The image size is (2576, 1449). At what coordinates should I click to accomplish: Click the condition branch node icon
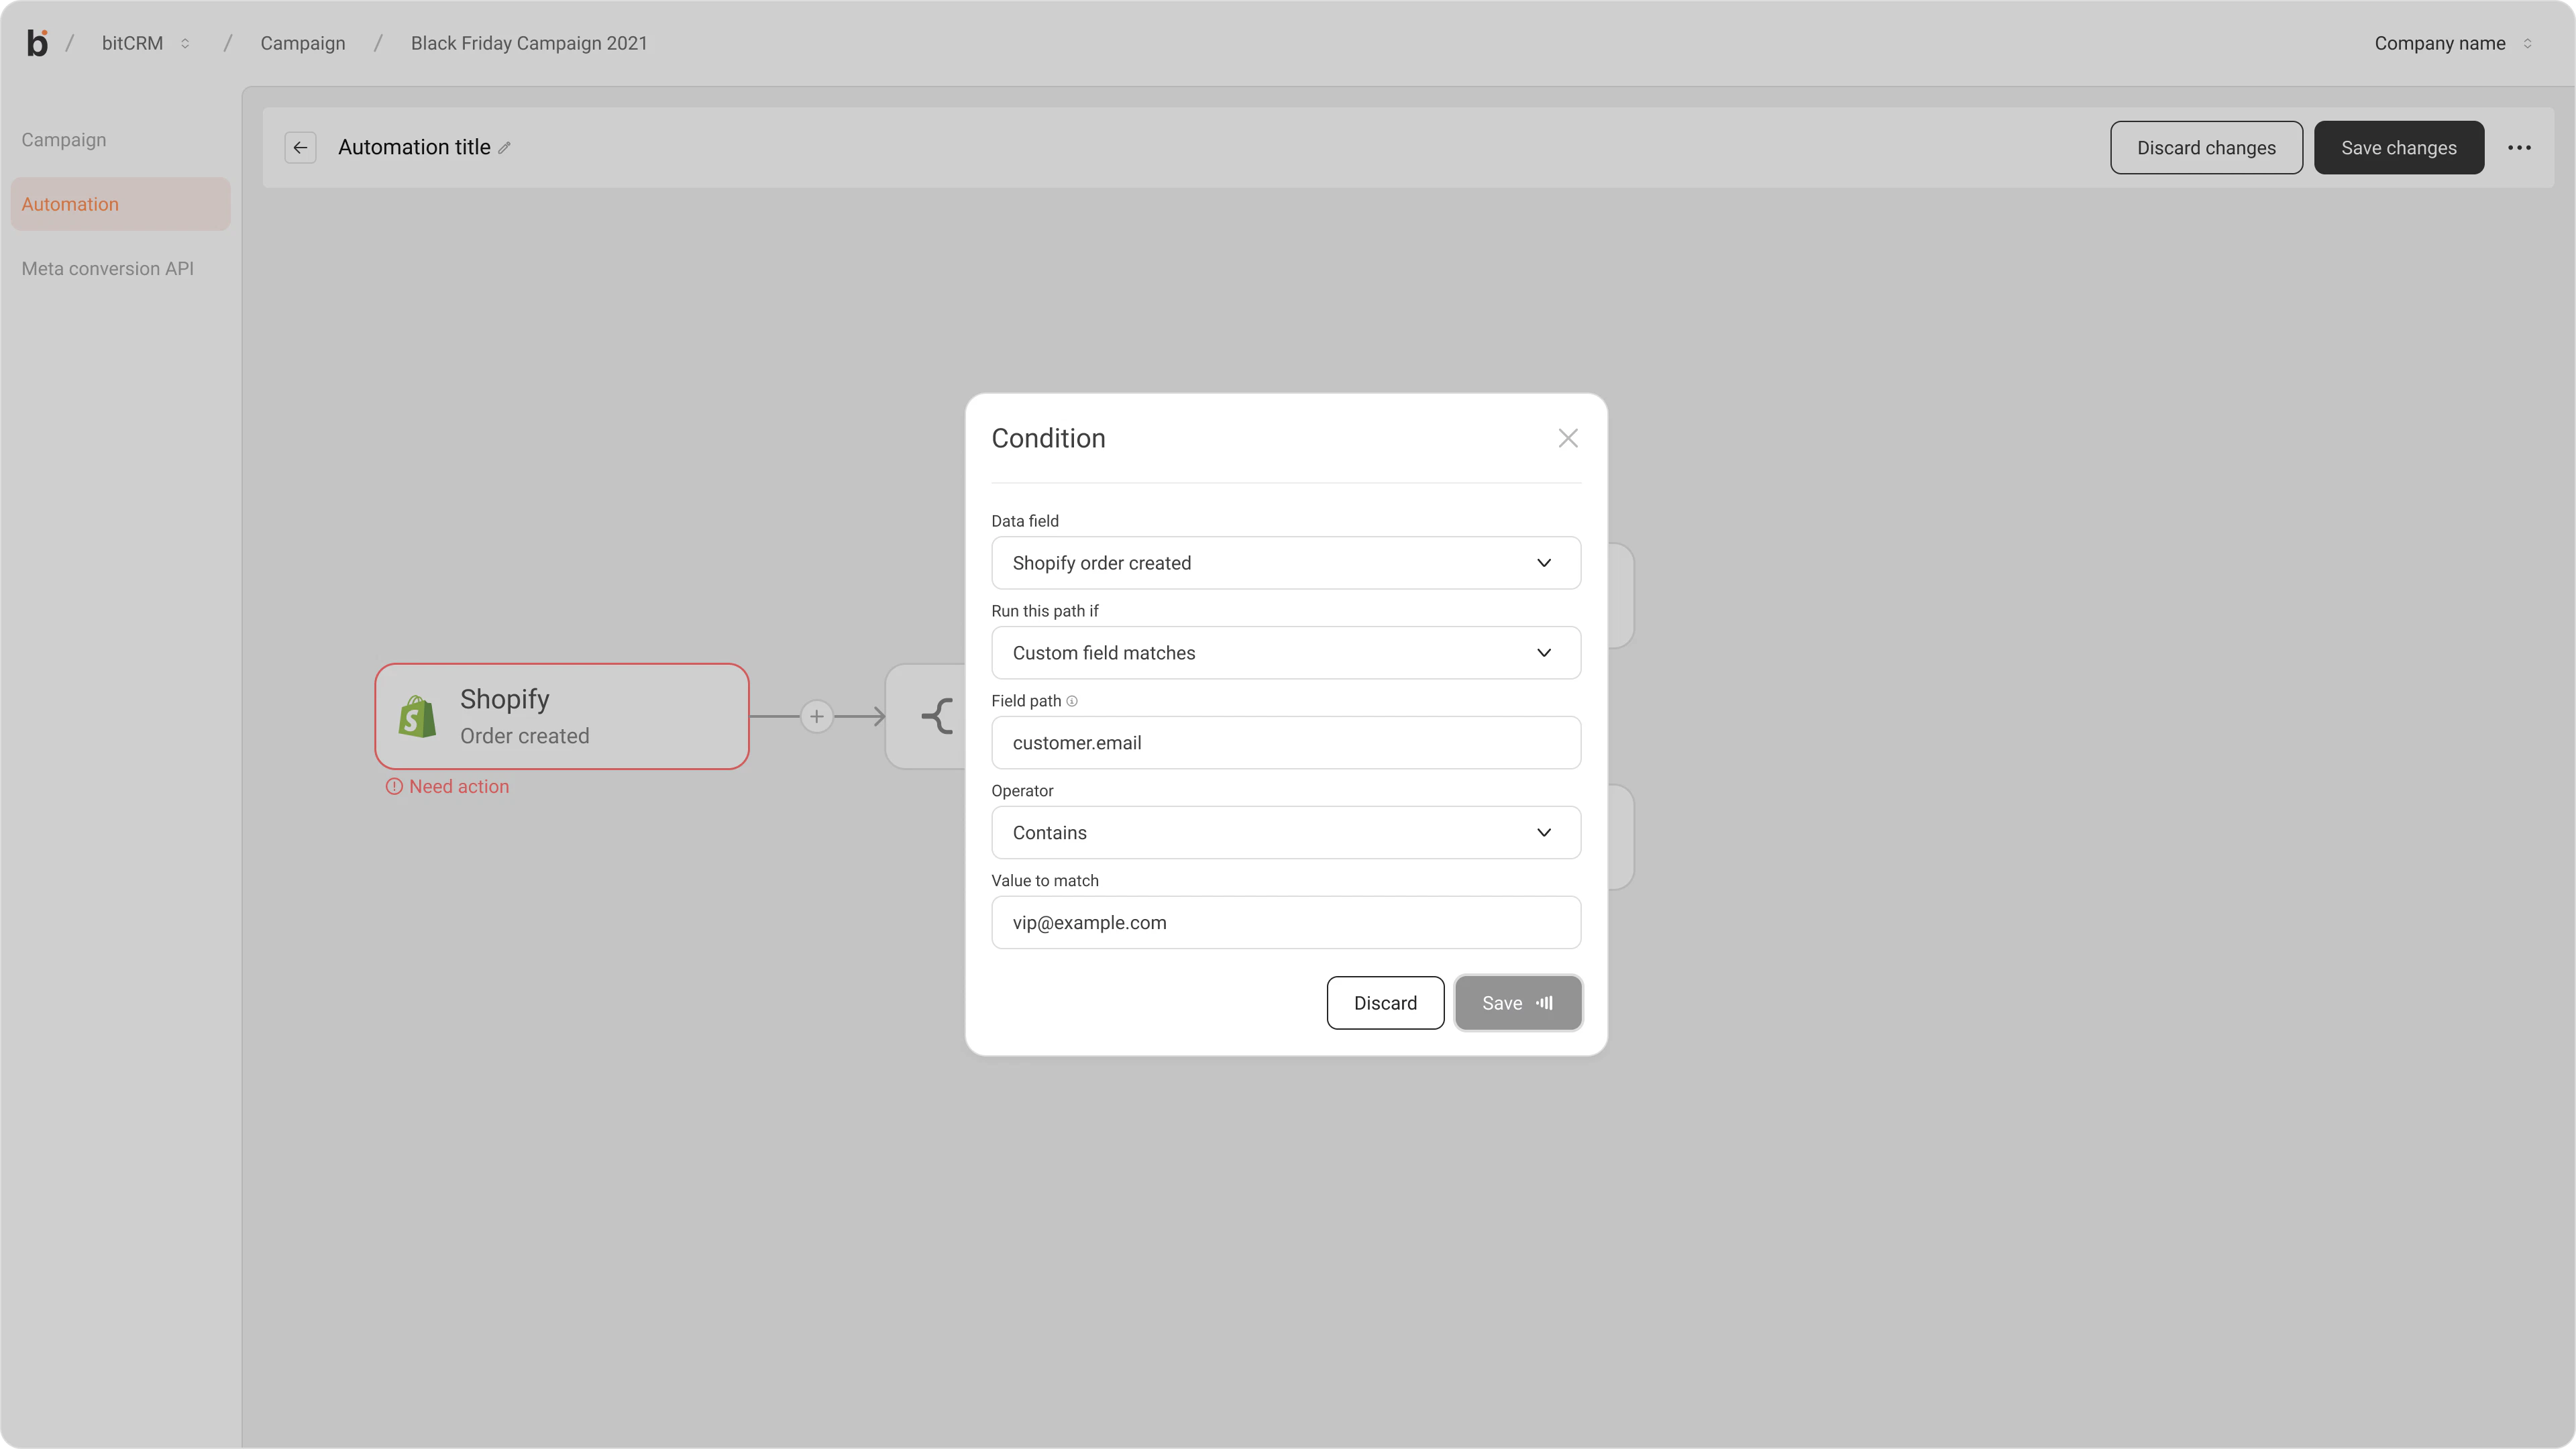click(x=937, y=716)
